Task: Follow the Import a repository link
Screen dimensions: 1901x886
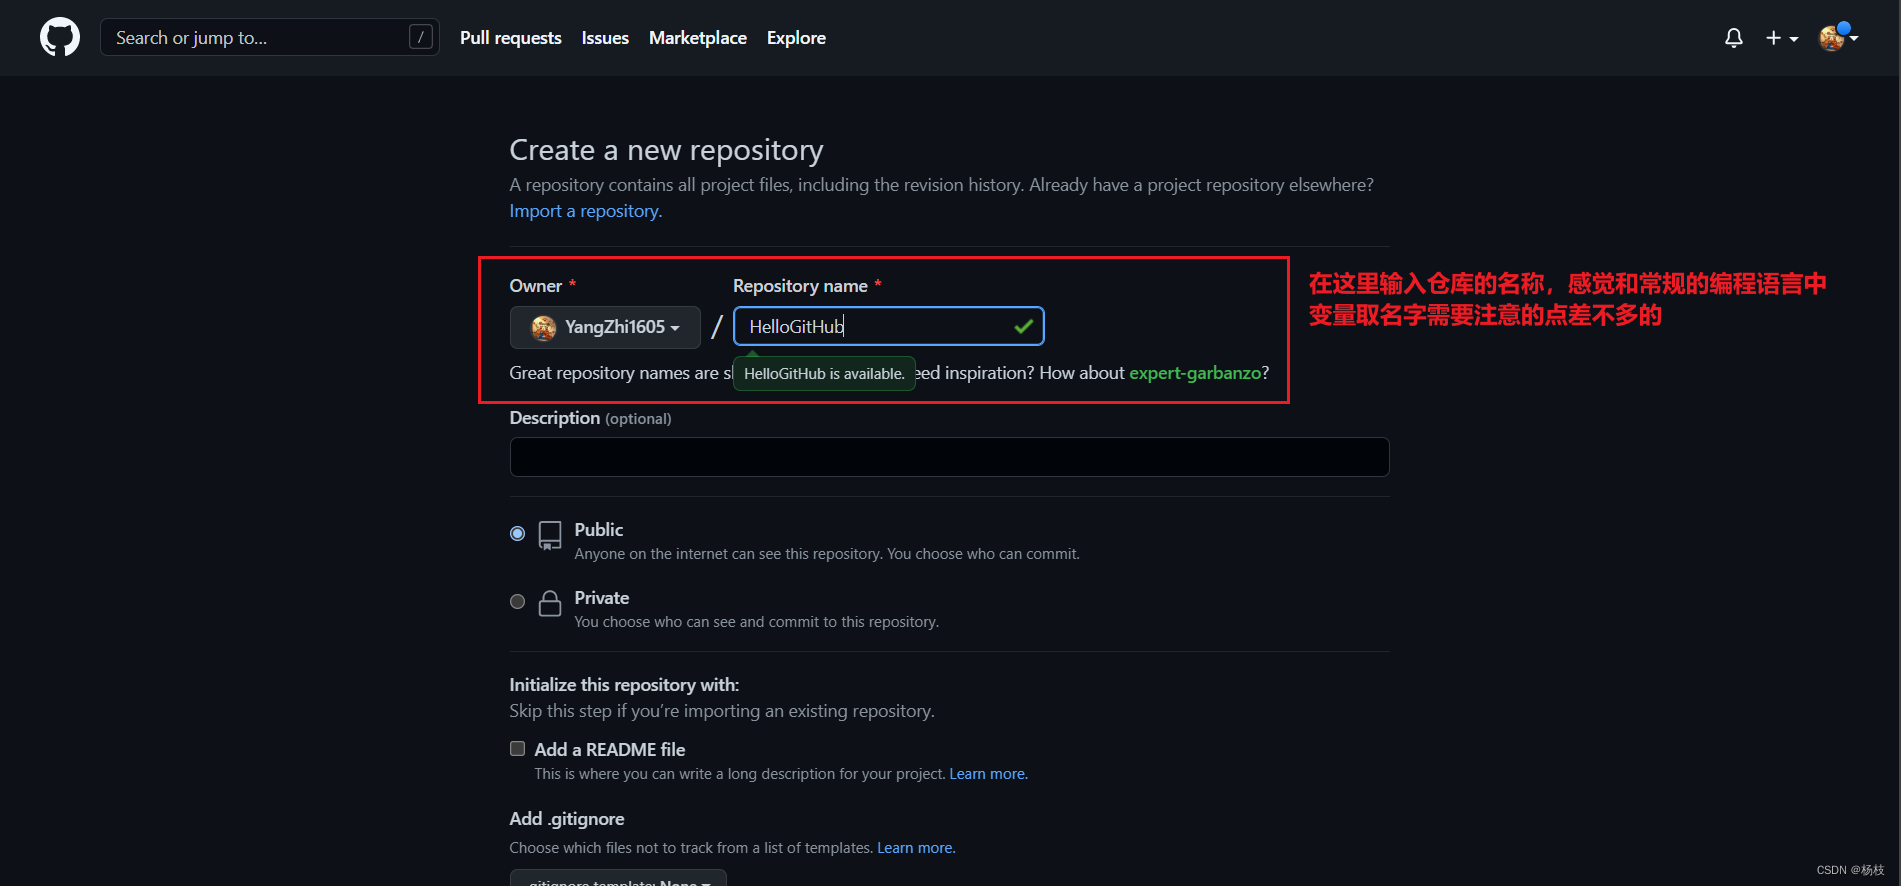Action: 586,211
